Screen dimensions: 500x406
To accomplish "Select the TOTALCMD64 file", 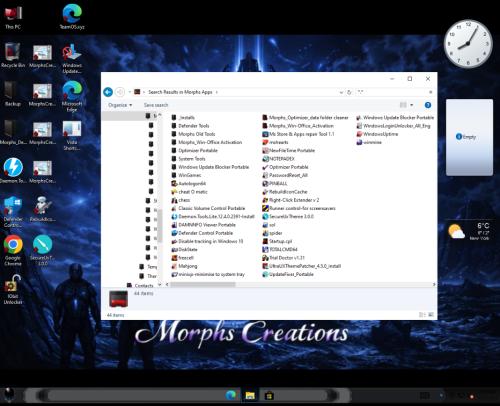I will pyautogui.click(x=280, y=249).
